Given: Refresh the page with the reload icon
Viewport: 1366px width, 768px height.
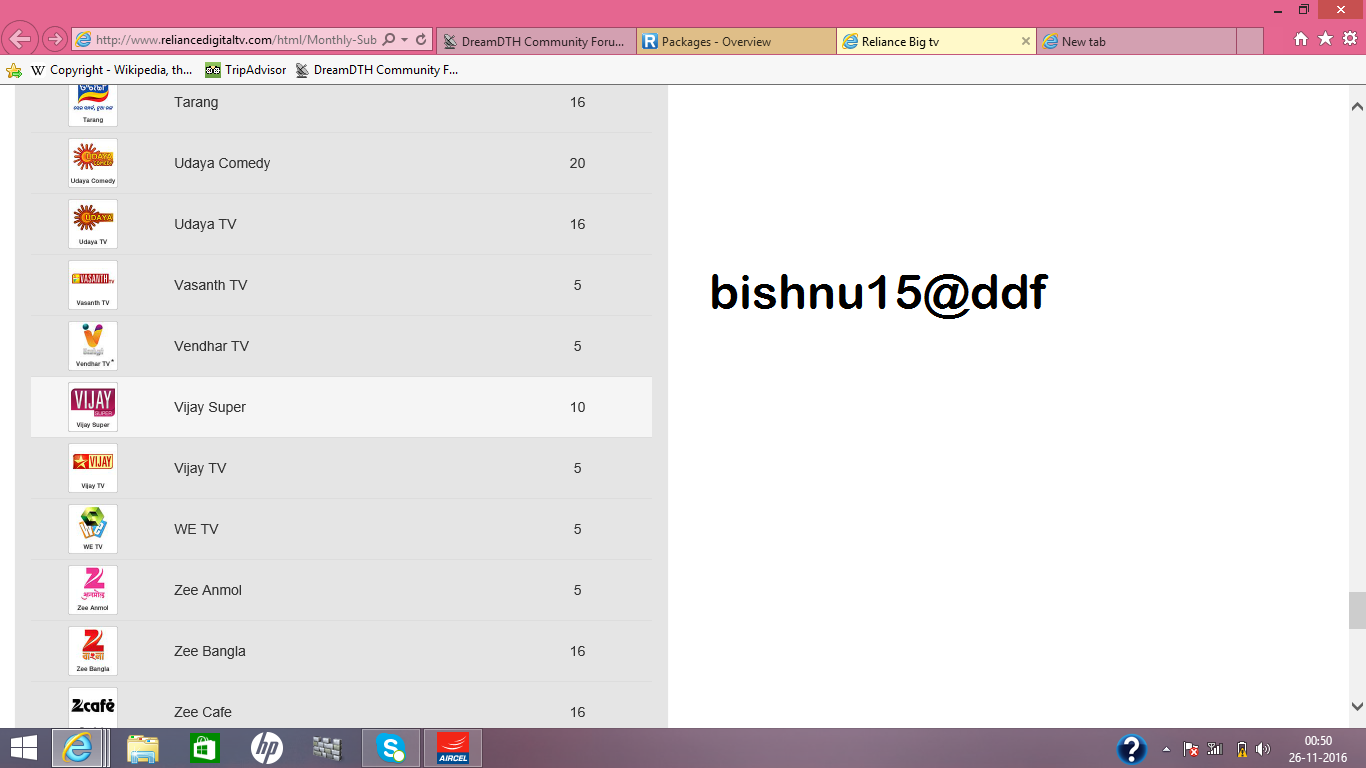Looking at the screenshot, I should point(421,40).
